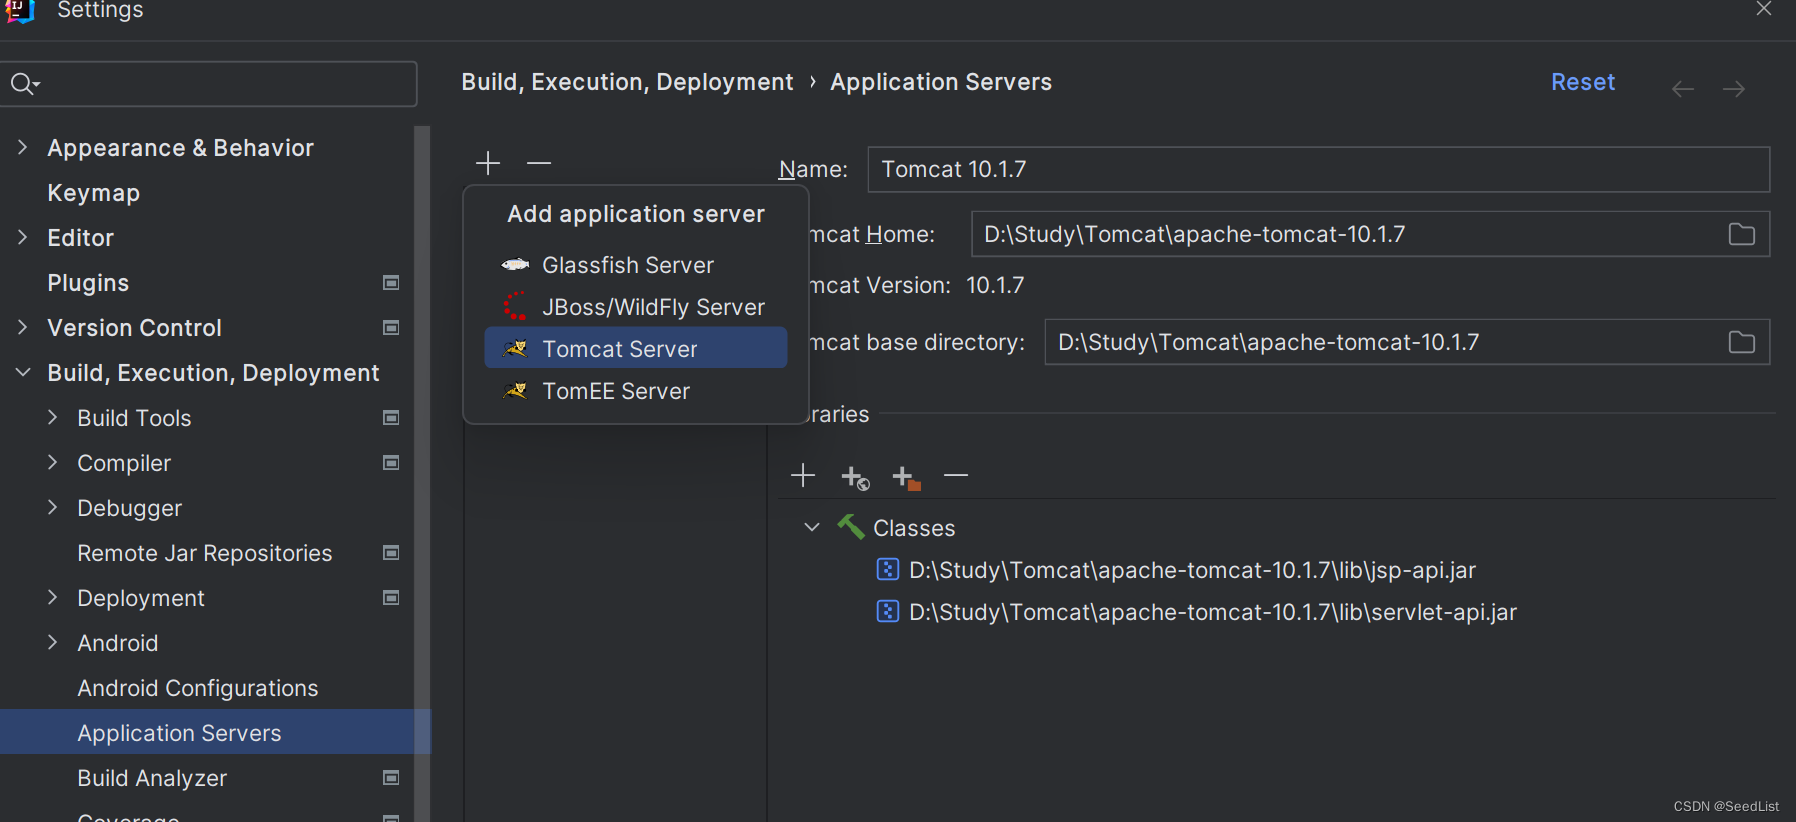Click the add library from URL icon

click(855, 478)
